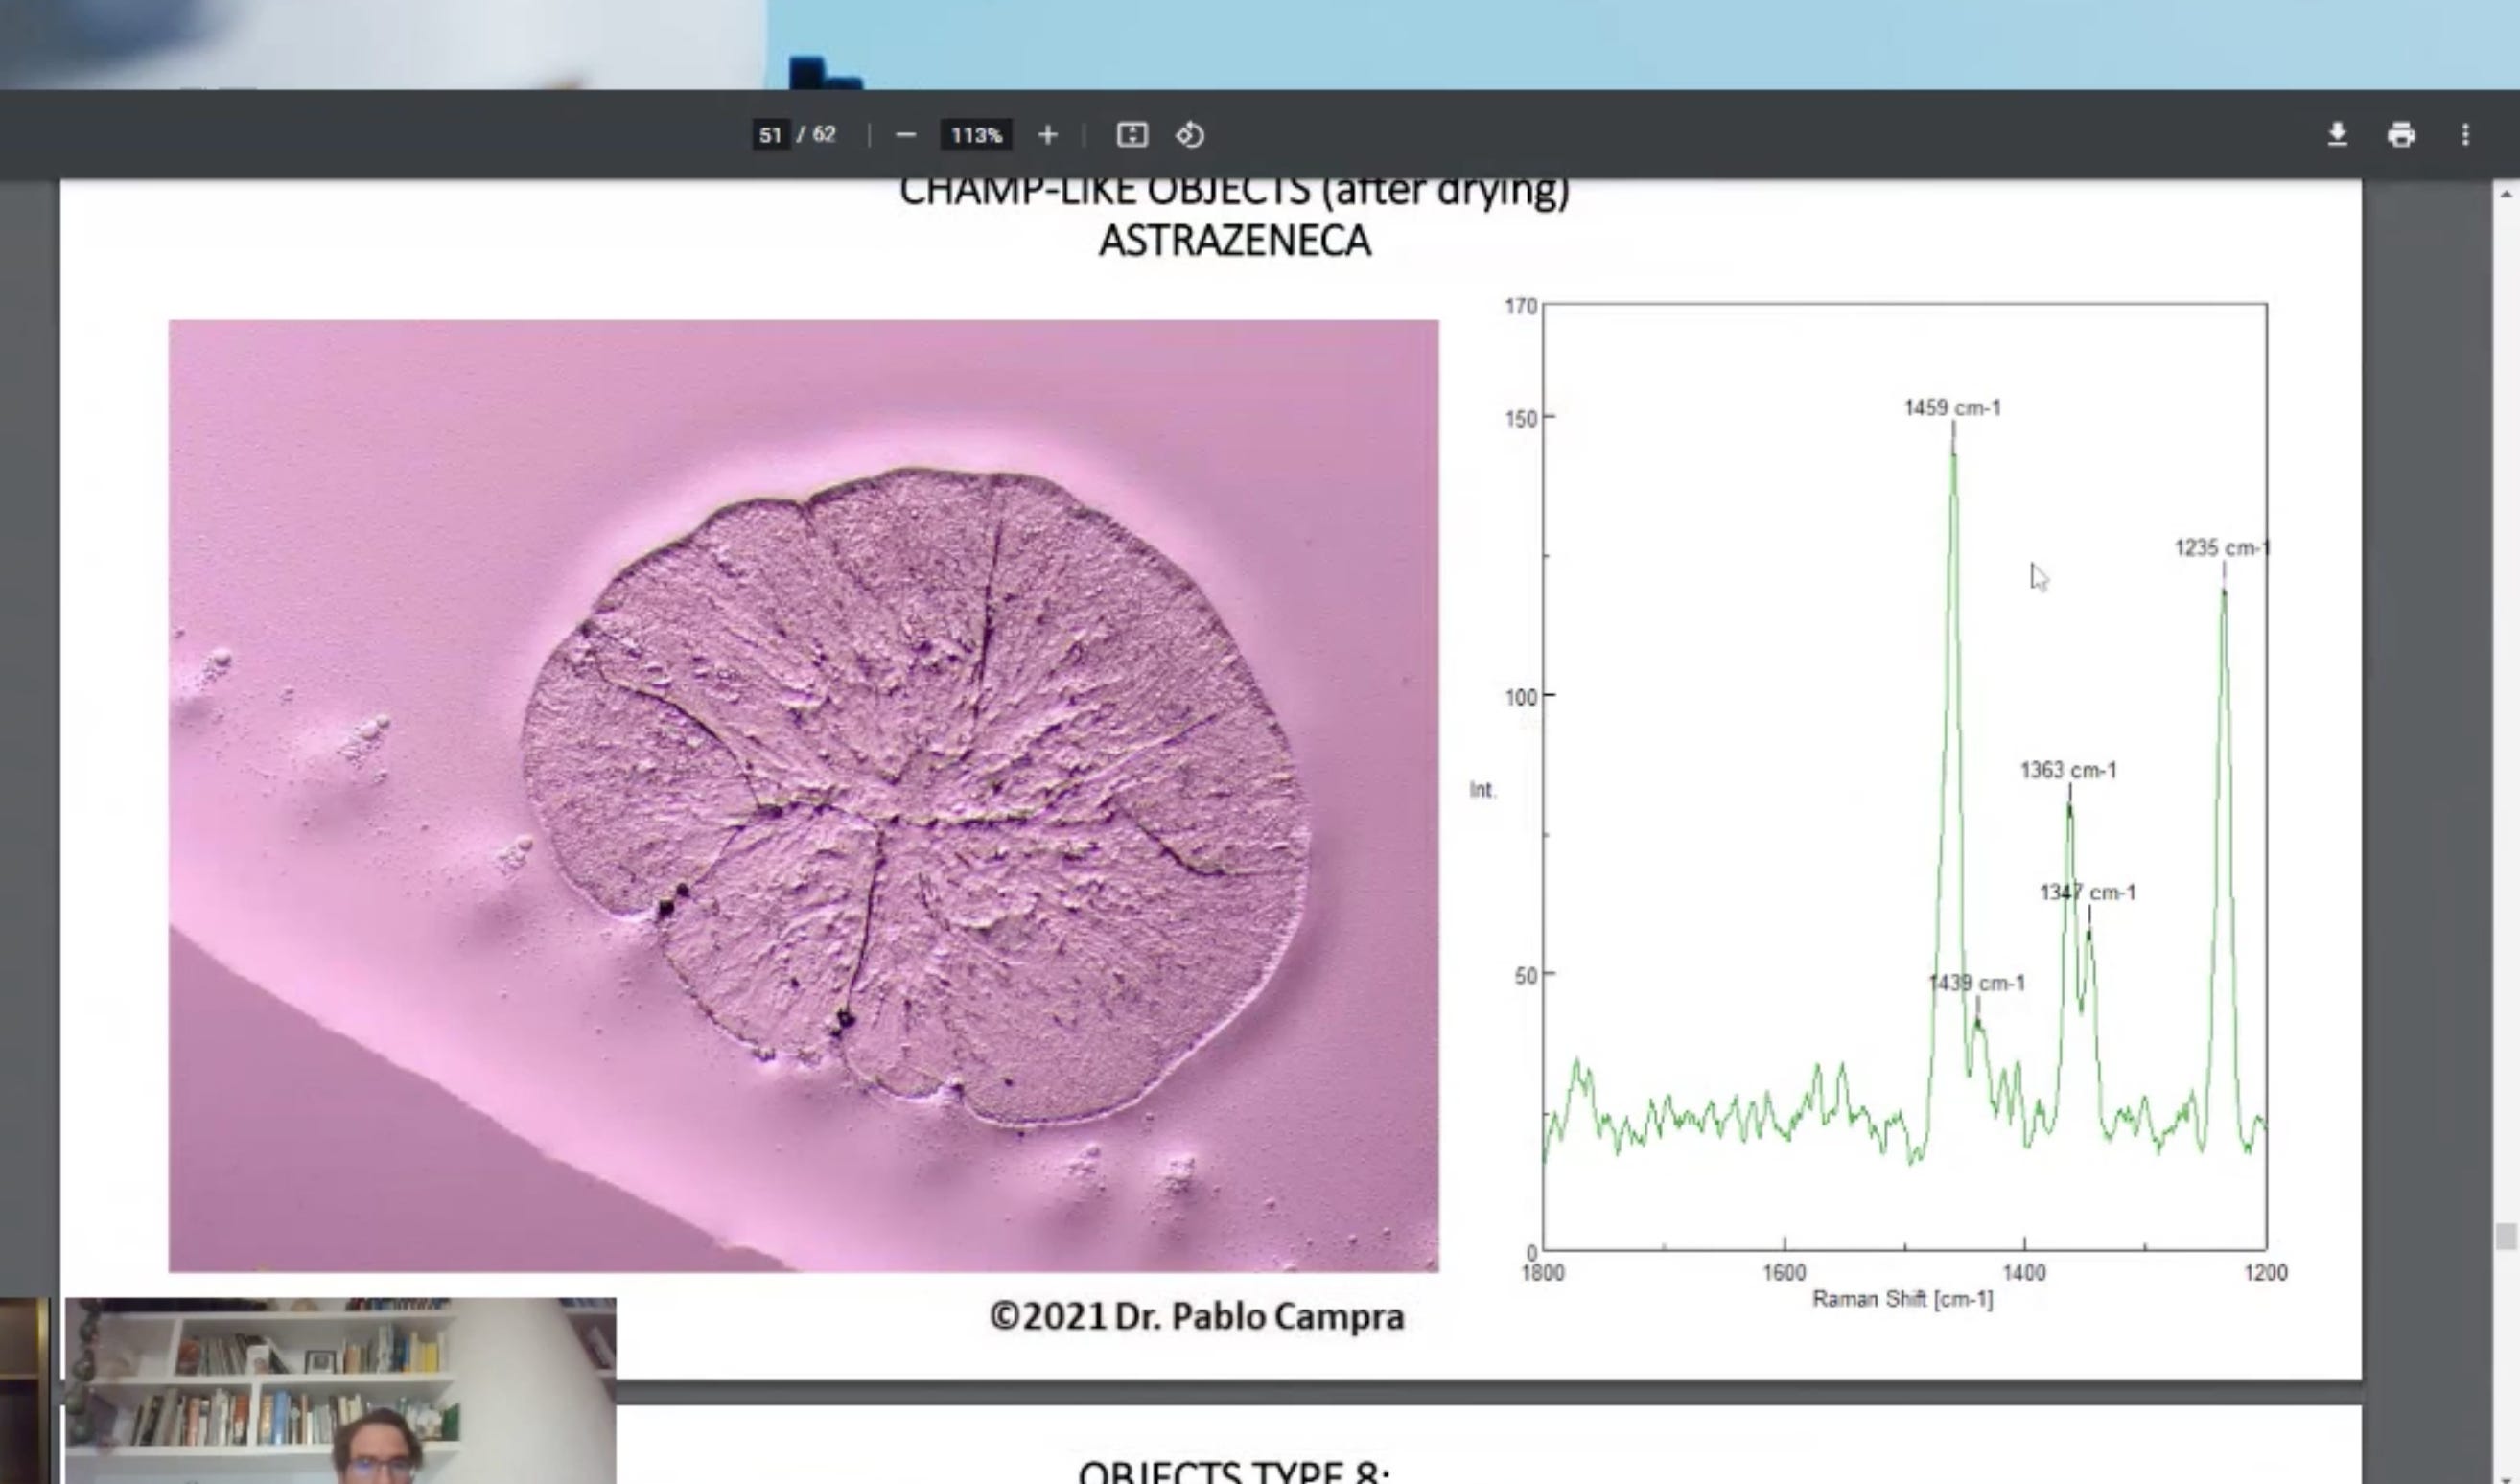Viewport: 2520px width, 1484px height.
Task: Click the '1459 cm-1' peak label
Action: click(1952, 408)
